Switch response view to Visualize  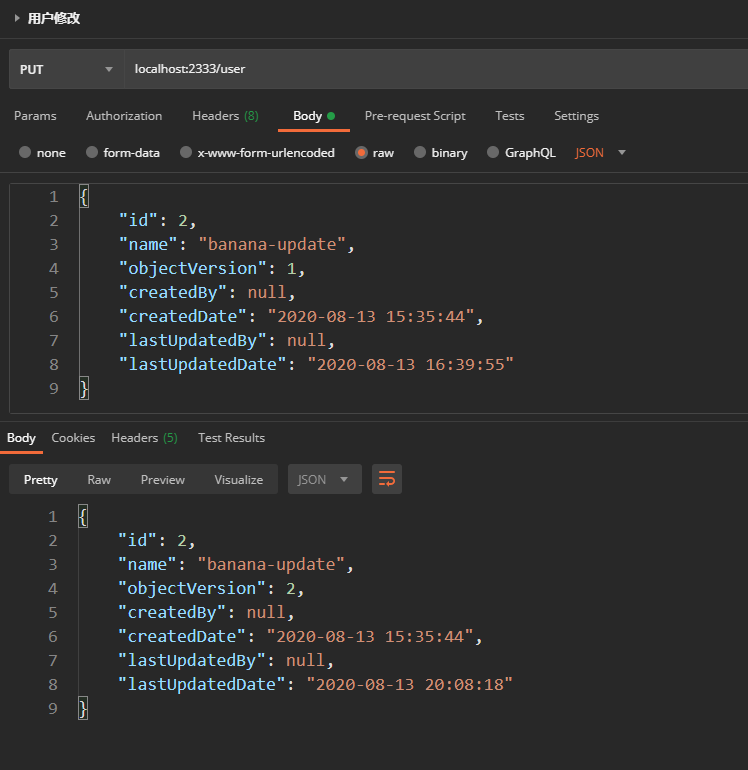coord(238,479)
